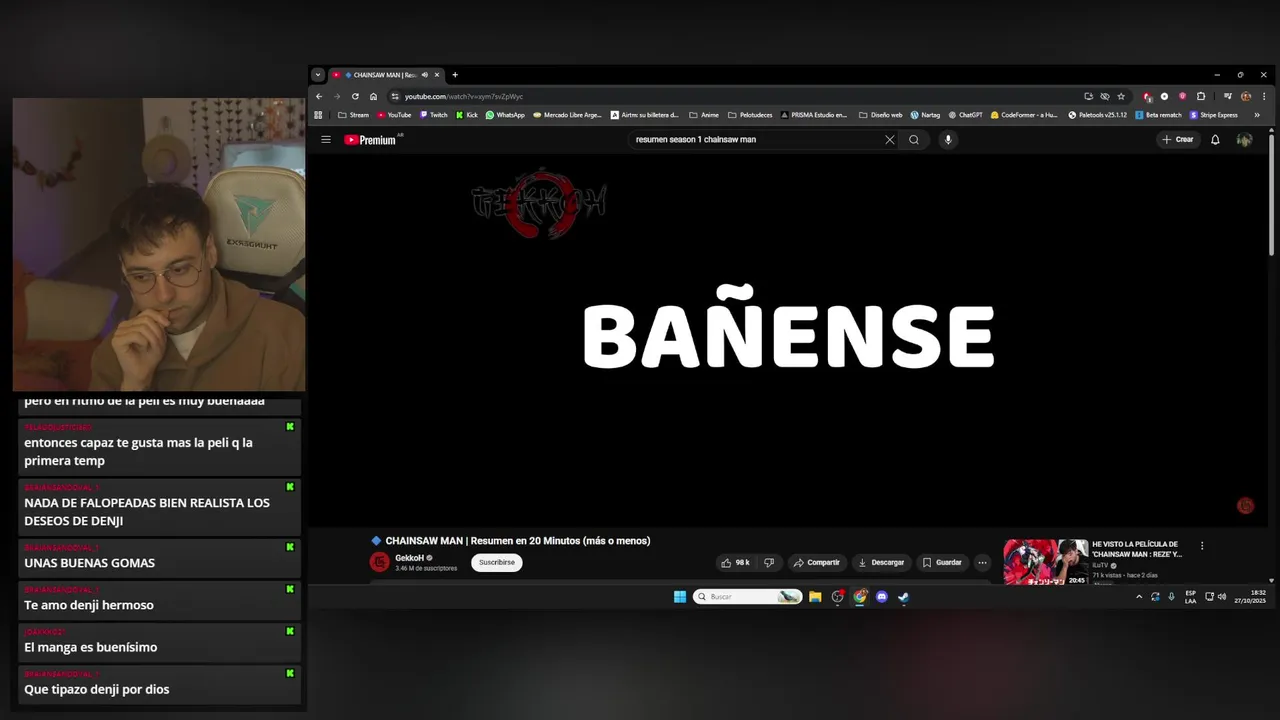1280x720 pixels.
Task: Open the GekkoH channel name link
Action: click(409, 558)
